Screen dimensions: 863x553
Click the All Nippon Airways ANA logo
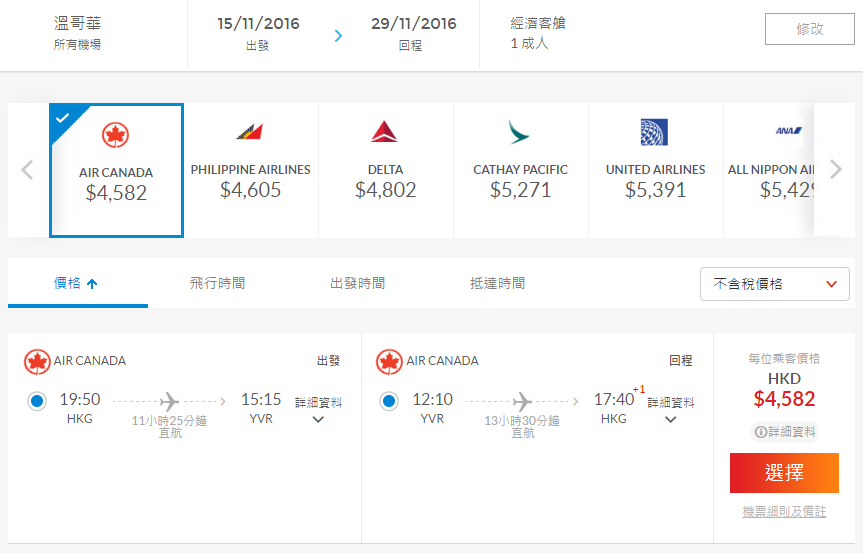click(x=788, y=131)
